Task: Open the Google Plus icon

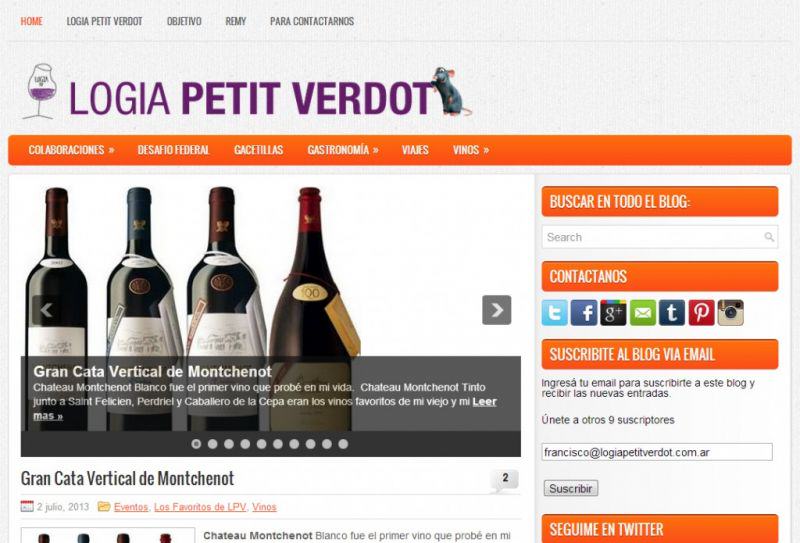Action: pyautogui.click(x=613, y=313)
